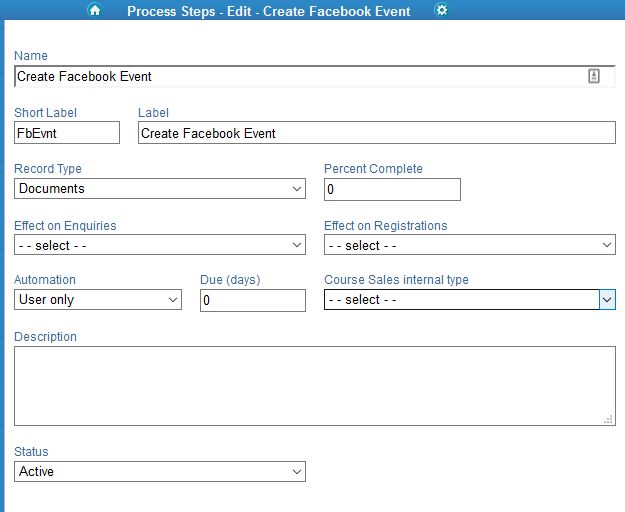Viewport: 625px width, 512px height.
Task: Click the Automation dropdown chevron arrow
Action: tap(173, 300)
